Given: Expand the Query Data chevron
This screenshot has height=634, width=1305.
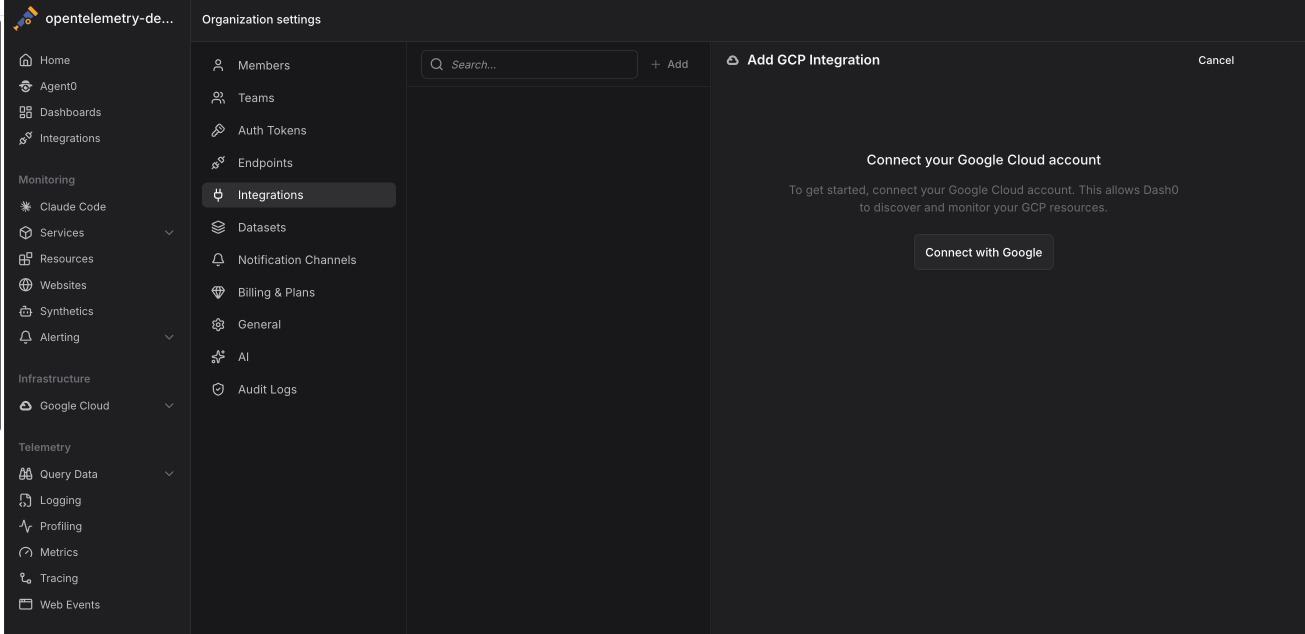Looking at the screenshot, I should click(169, 474).
